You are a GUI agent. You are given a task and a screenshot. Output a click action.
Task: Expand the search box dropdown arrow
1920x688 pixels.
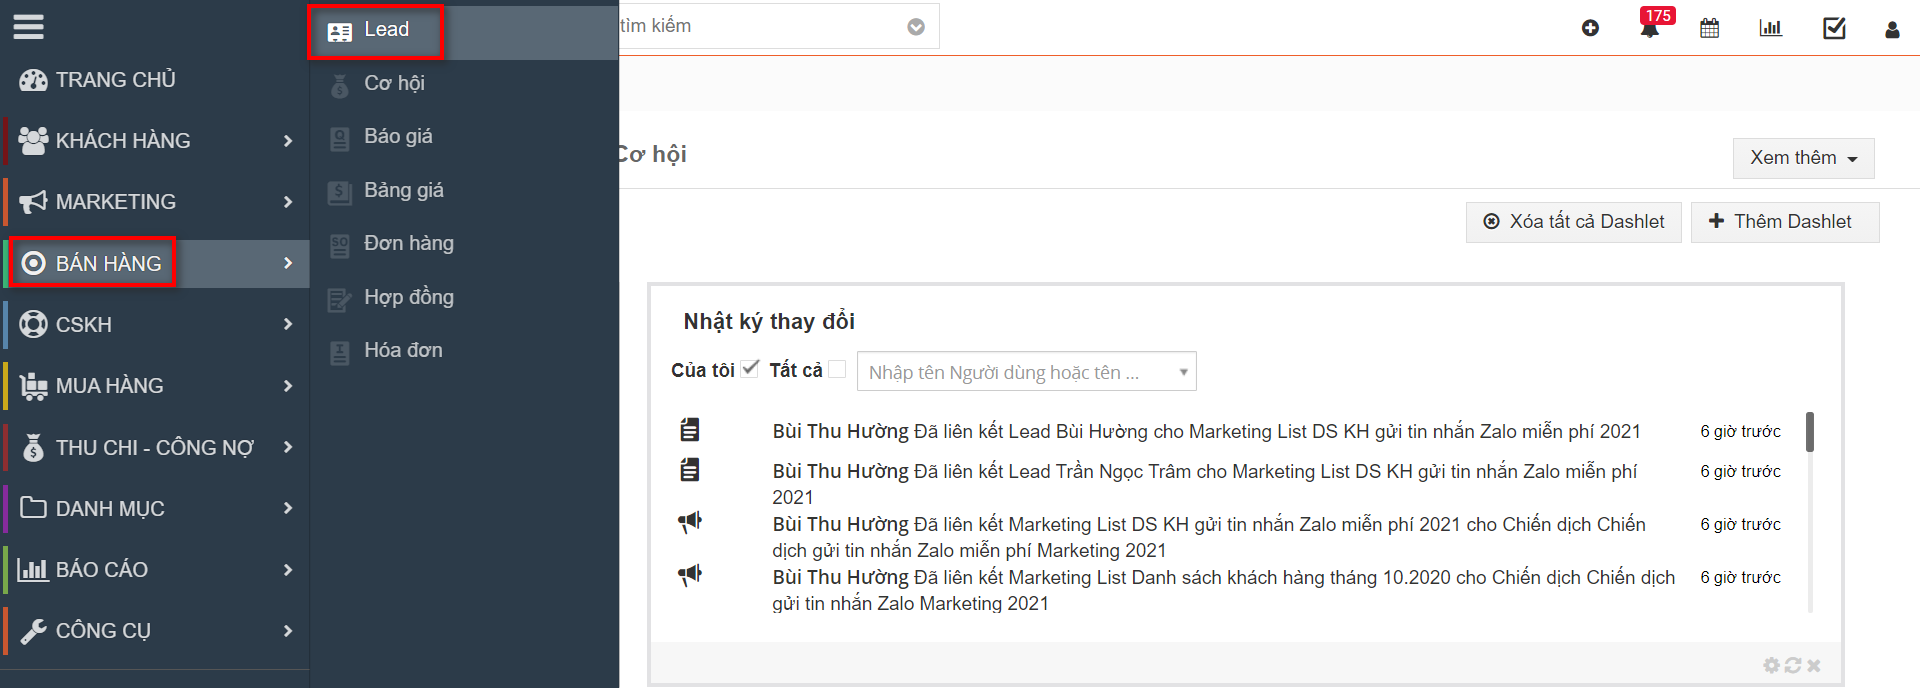click(915, 27)
